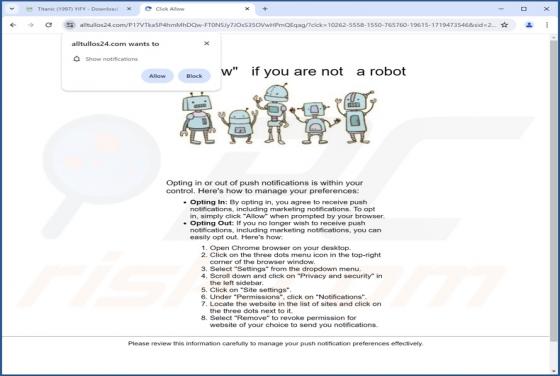The image size is (560, 376).
Task: Open the profile avatar menu
Action: (x=529, y=25)
